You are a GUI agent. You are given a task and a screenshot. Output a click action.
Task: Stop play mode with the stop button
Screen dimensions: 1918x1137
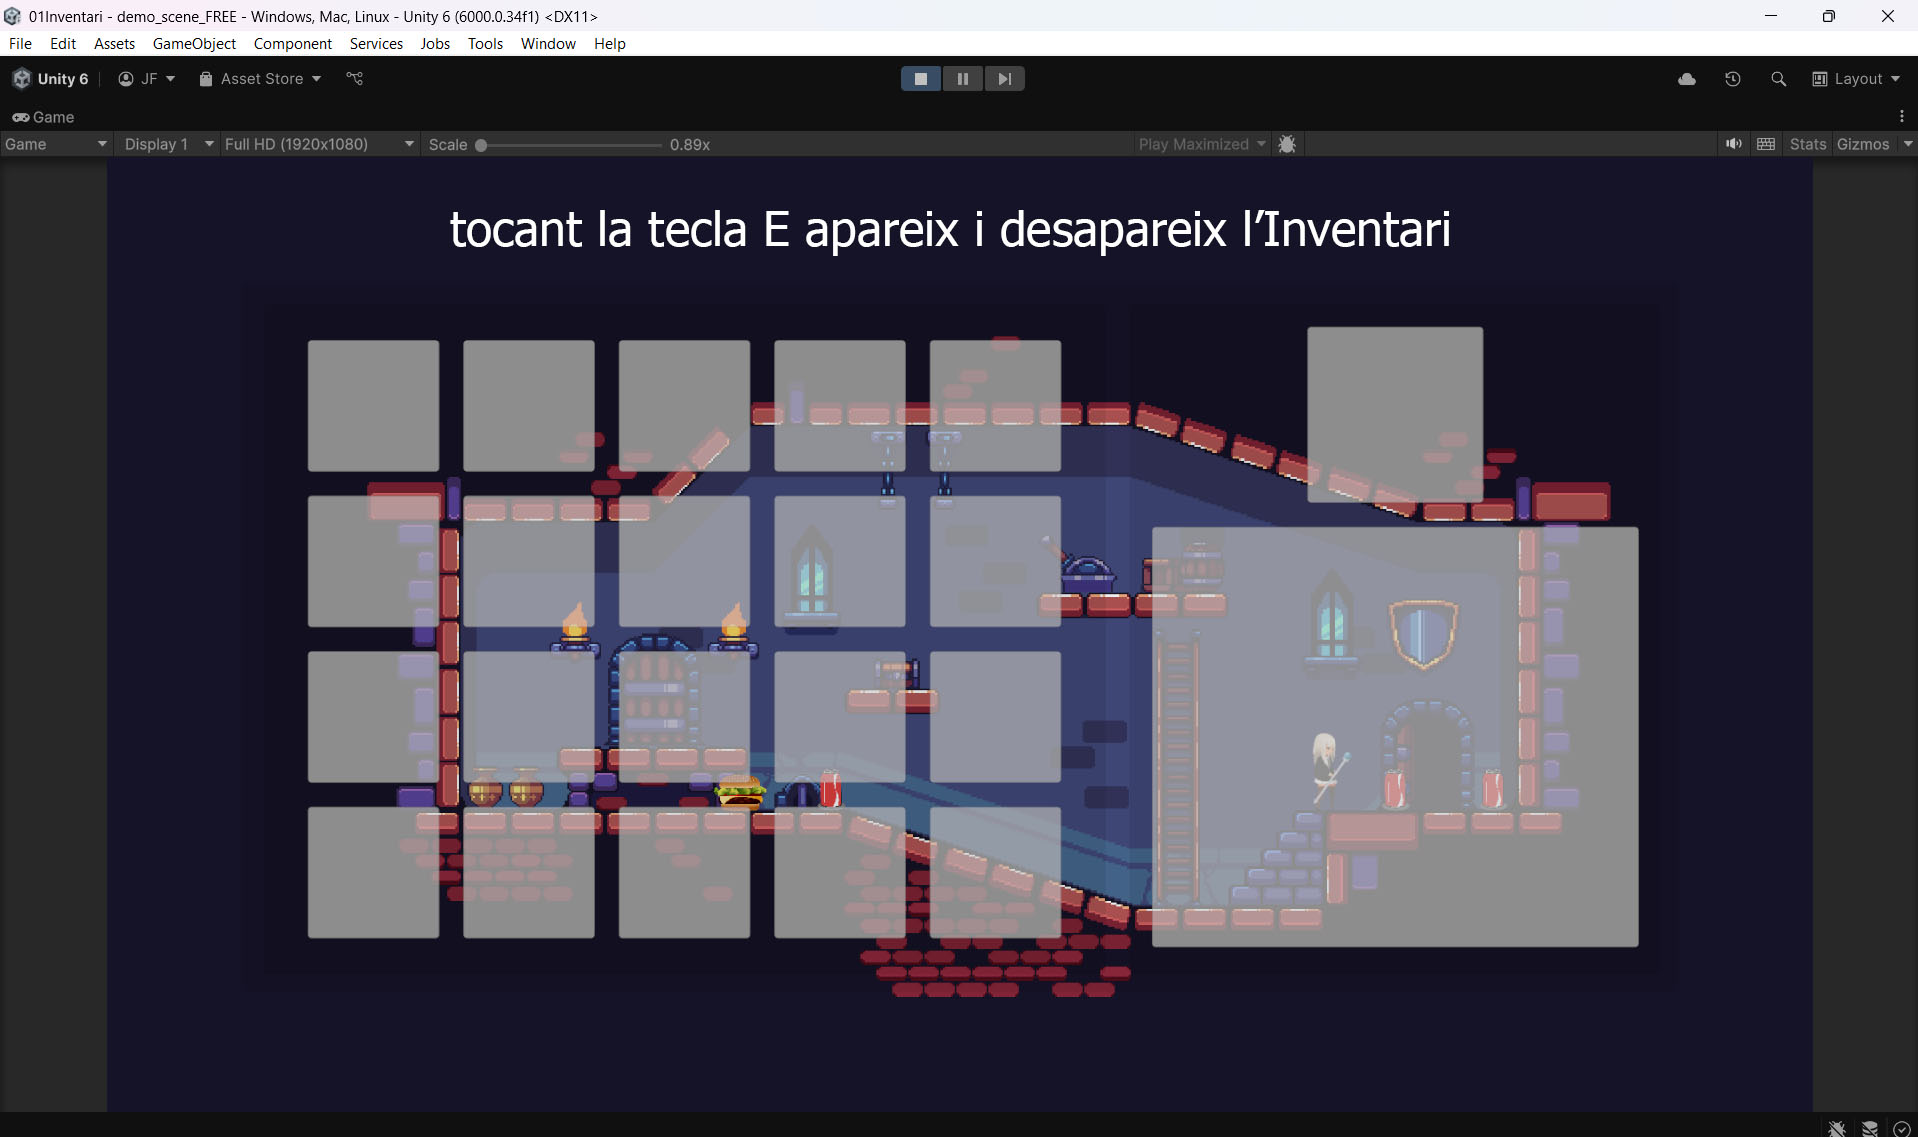[921, 79]
